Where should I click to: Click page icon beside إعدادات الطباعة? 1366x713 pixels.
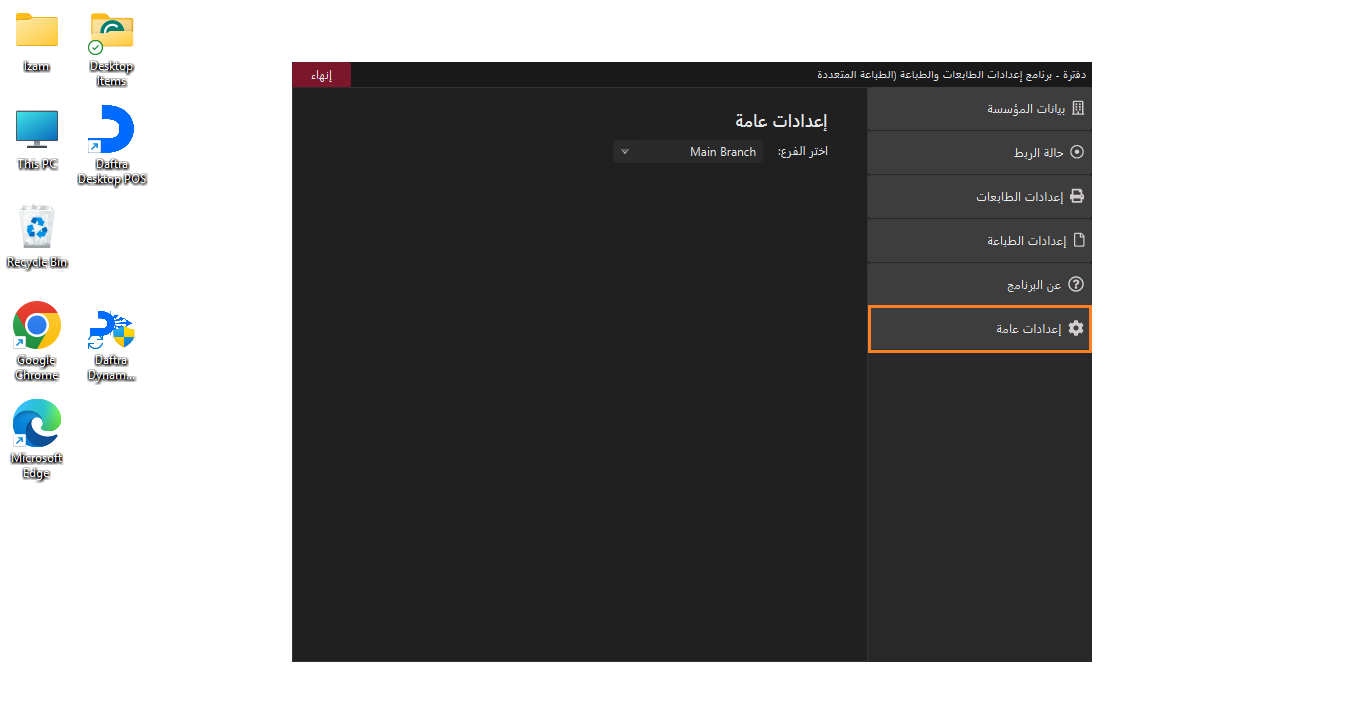coord(1078,240)
